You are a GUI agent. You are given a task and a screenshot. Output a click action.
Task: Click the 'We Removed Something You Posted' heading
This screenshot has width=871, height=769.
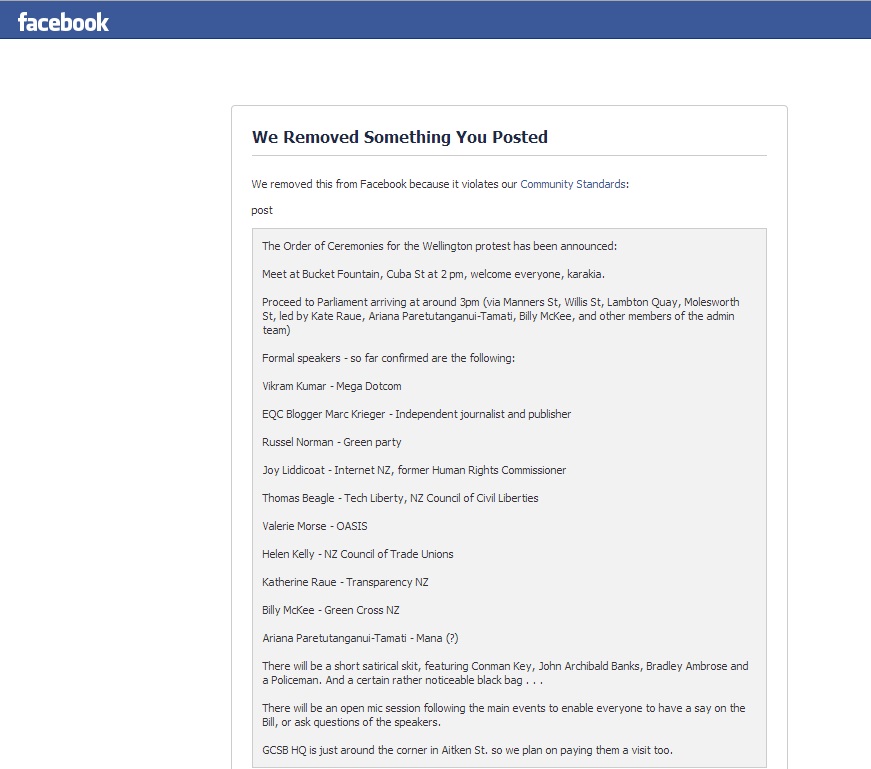tap(400, 137)
